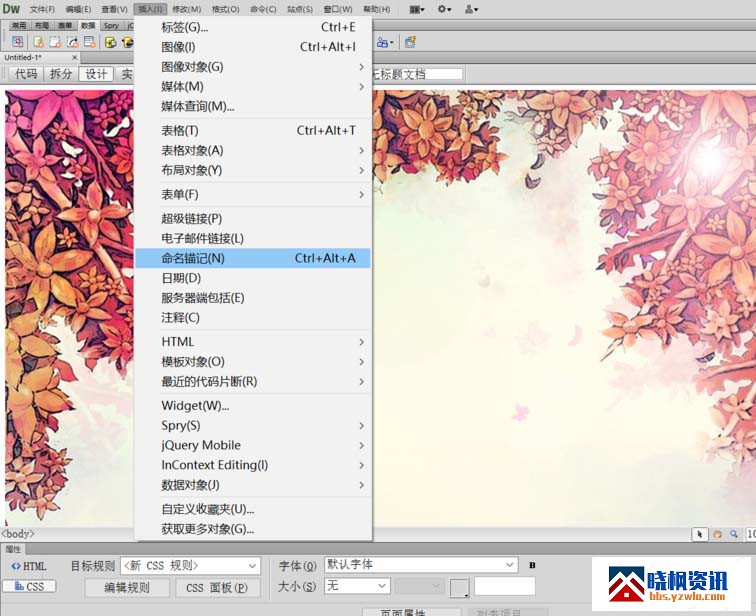Click the fifth icon in the Data insert bar
The height and width of the screenshot is (616, 756).
89,42
